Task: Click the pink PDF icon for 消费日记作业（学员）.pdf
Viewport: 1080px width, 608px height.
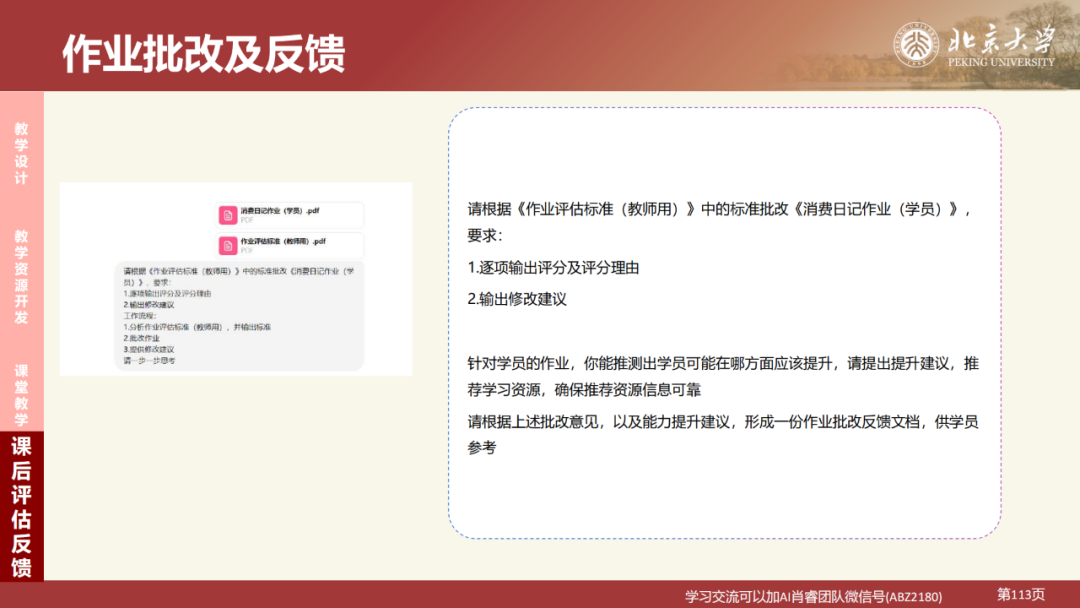Action: pyautogui.click(x=226, y=215)
